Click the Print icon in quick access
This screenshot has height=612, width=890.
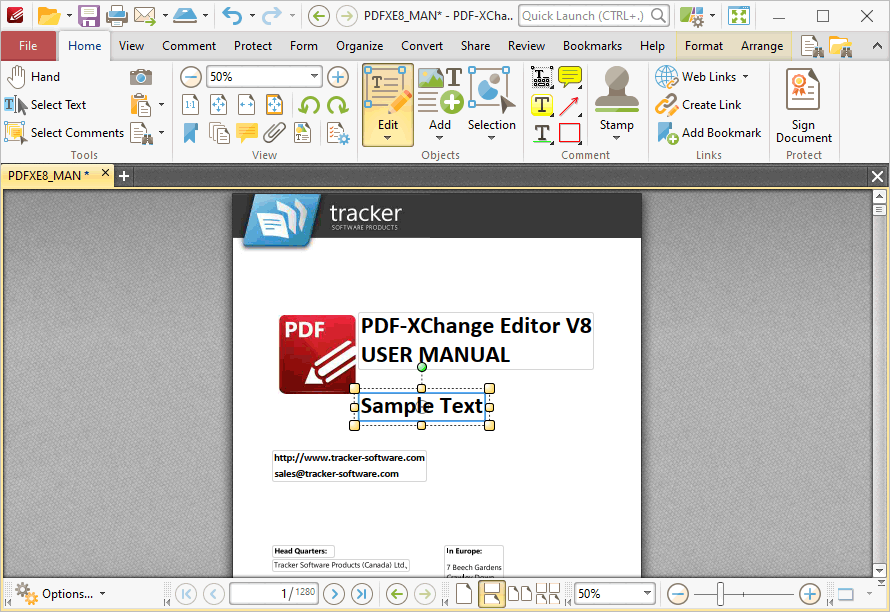[x=117, y=16]
